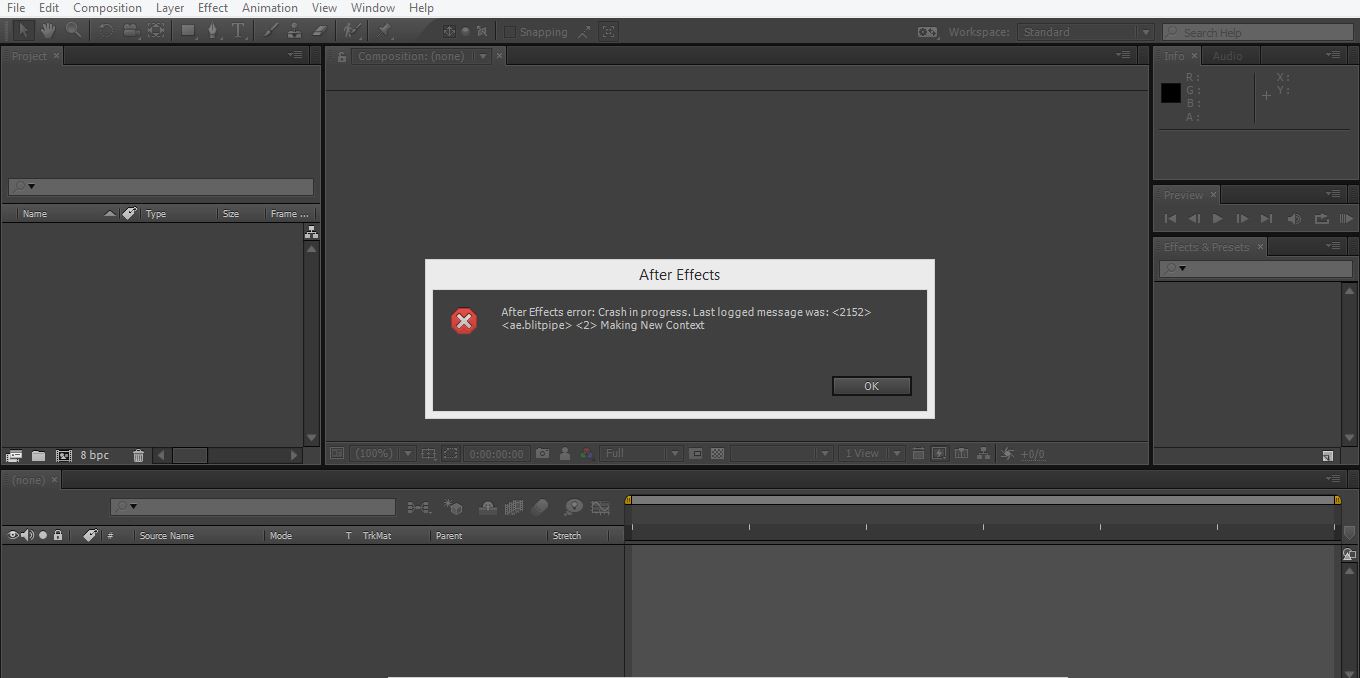Image resolution: width=1360 pixels, height=678 pixels.
Task: Click the new folder icon in Project panel
Action: tap(38, 455)
